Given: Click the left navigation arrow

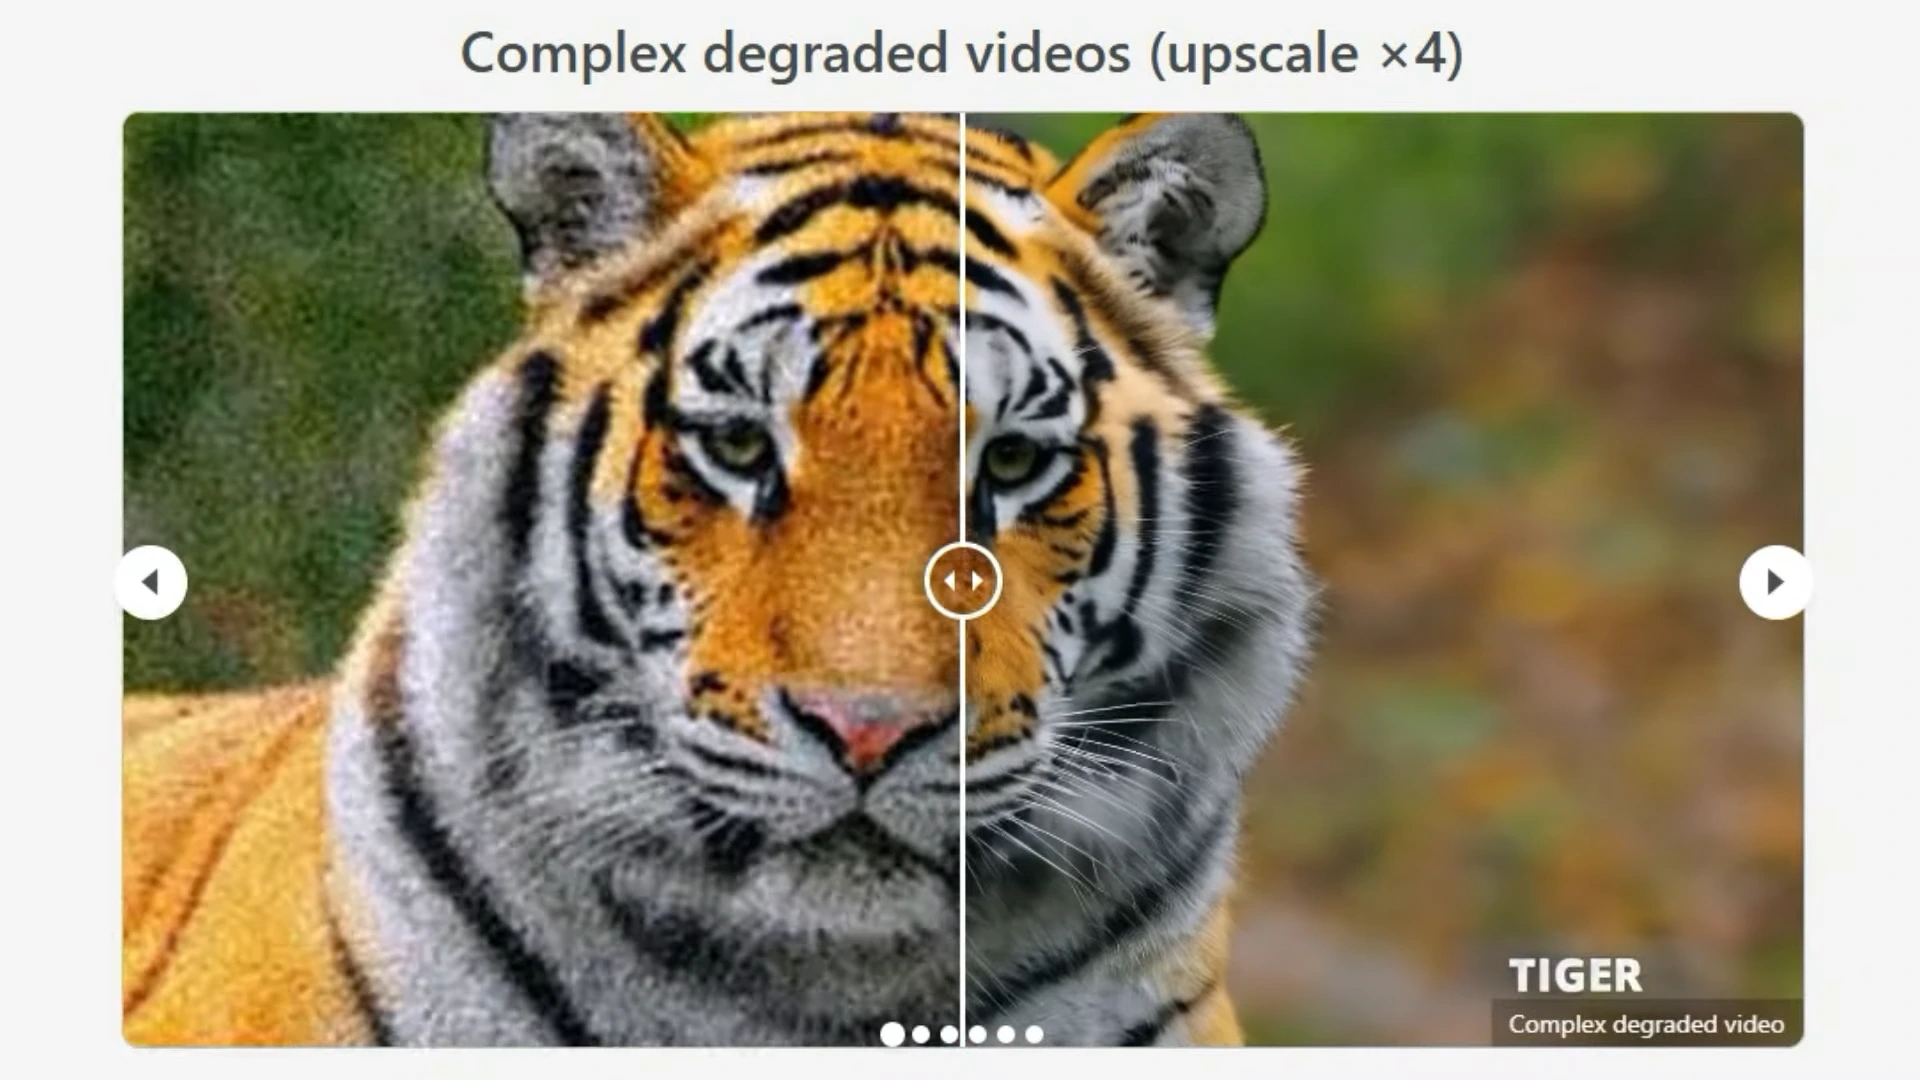Looking at the screenshot, I should tap(152, 580).
